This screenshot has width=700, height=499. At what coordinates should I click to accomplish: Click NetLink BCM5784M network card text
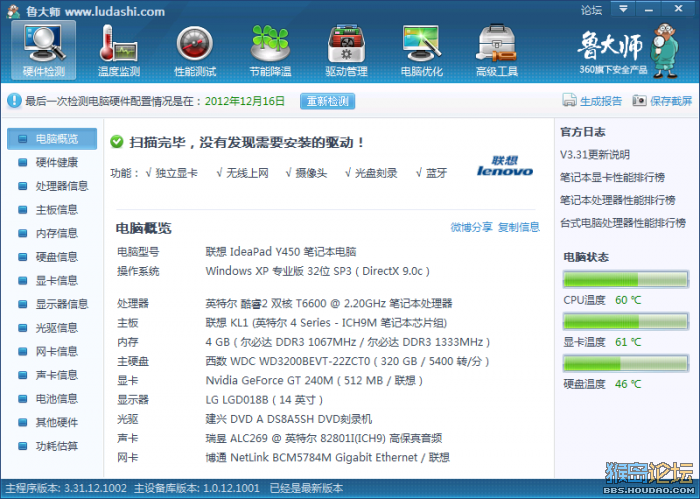tap(327, 457)
